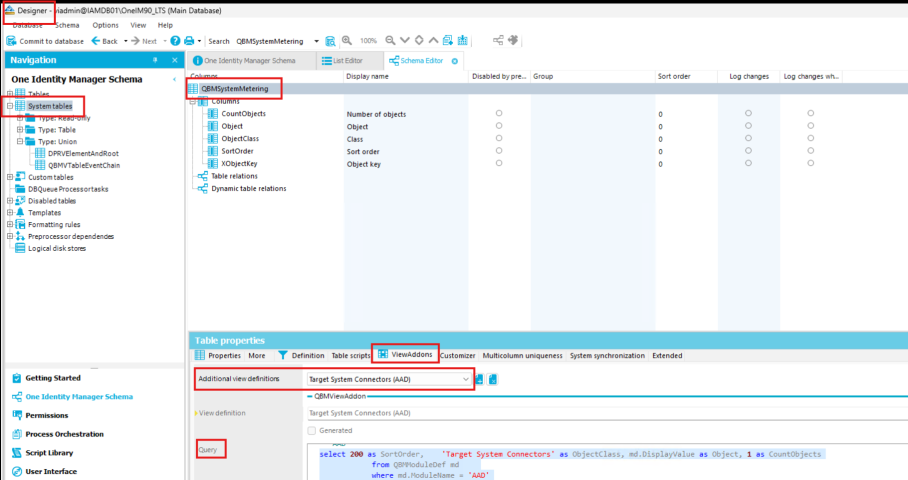The width and height of the screenshot is (908, 480).
Task: Click the printer icon in the toolbar
Action: [189, 41]
